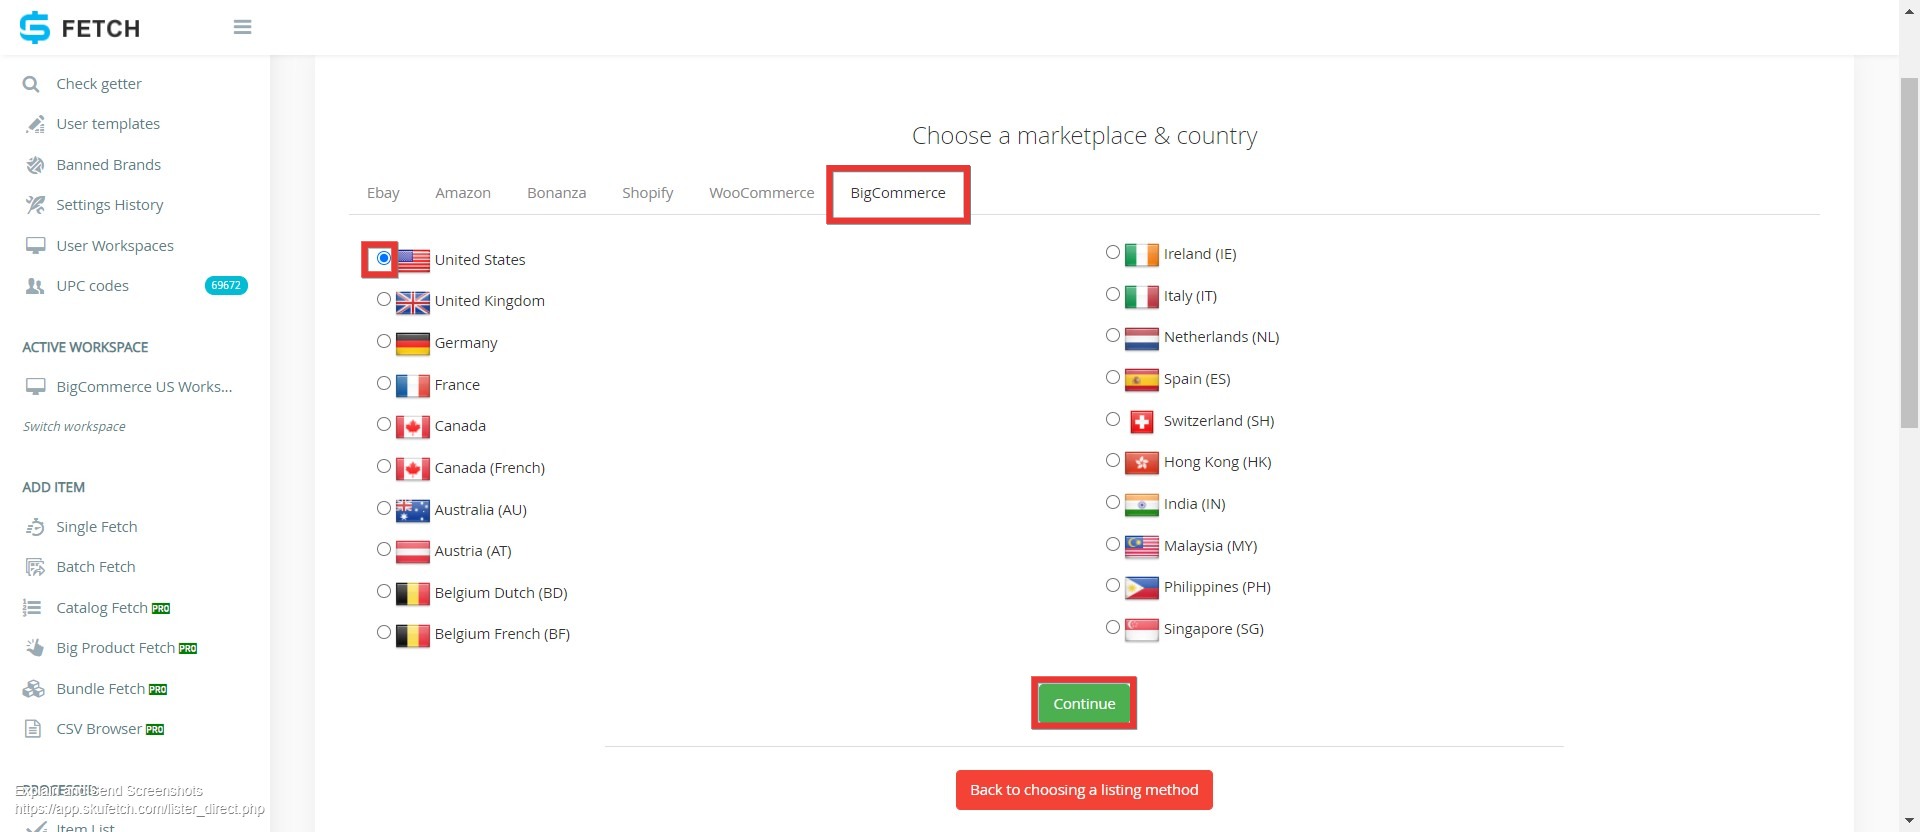This screenshot has width=1920, height=832.
Task: Switch to the WooCommerce tab
Action: pos(762,193)
